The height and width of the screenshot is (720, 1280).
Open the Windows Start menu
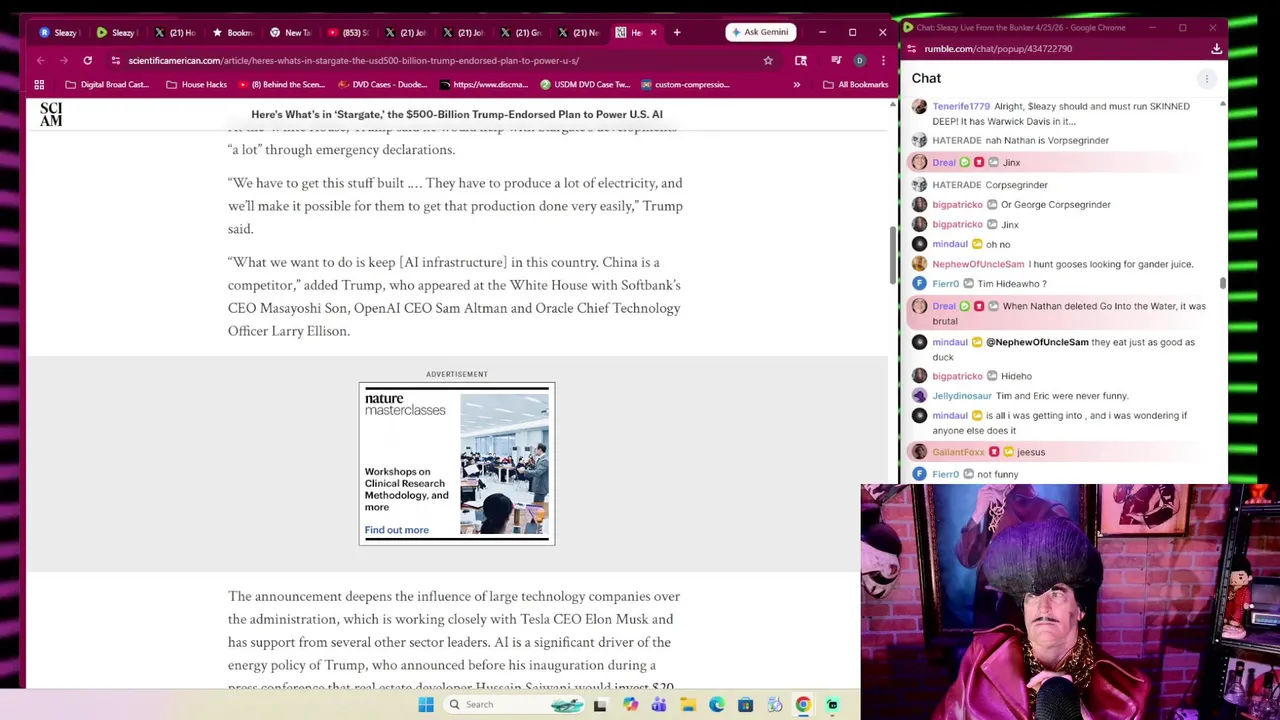click(426, 705)
